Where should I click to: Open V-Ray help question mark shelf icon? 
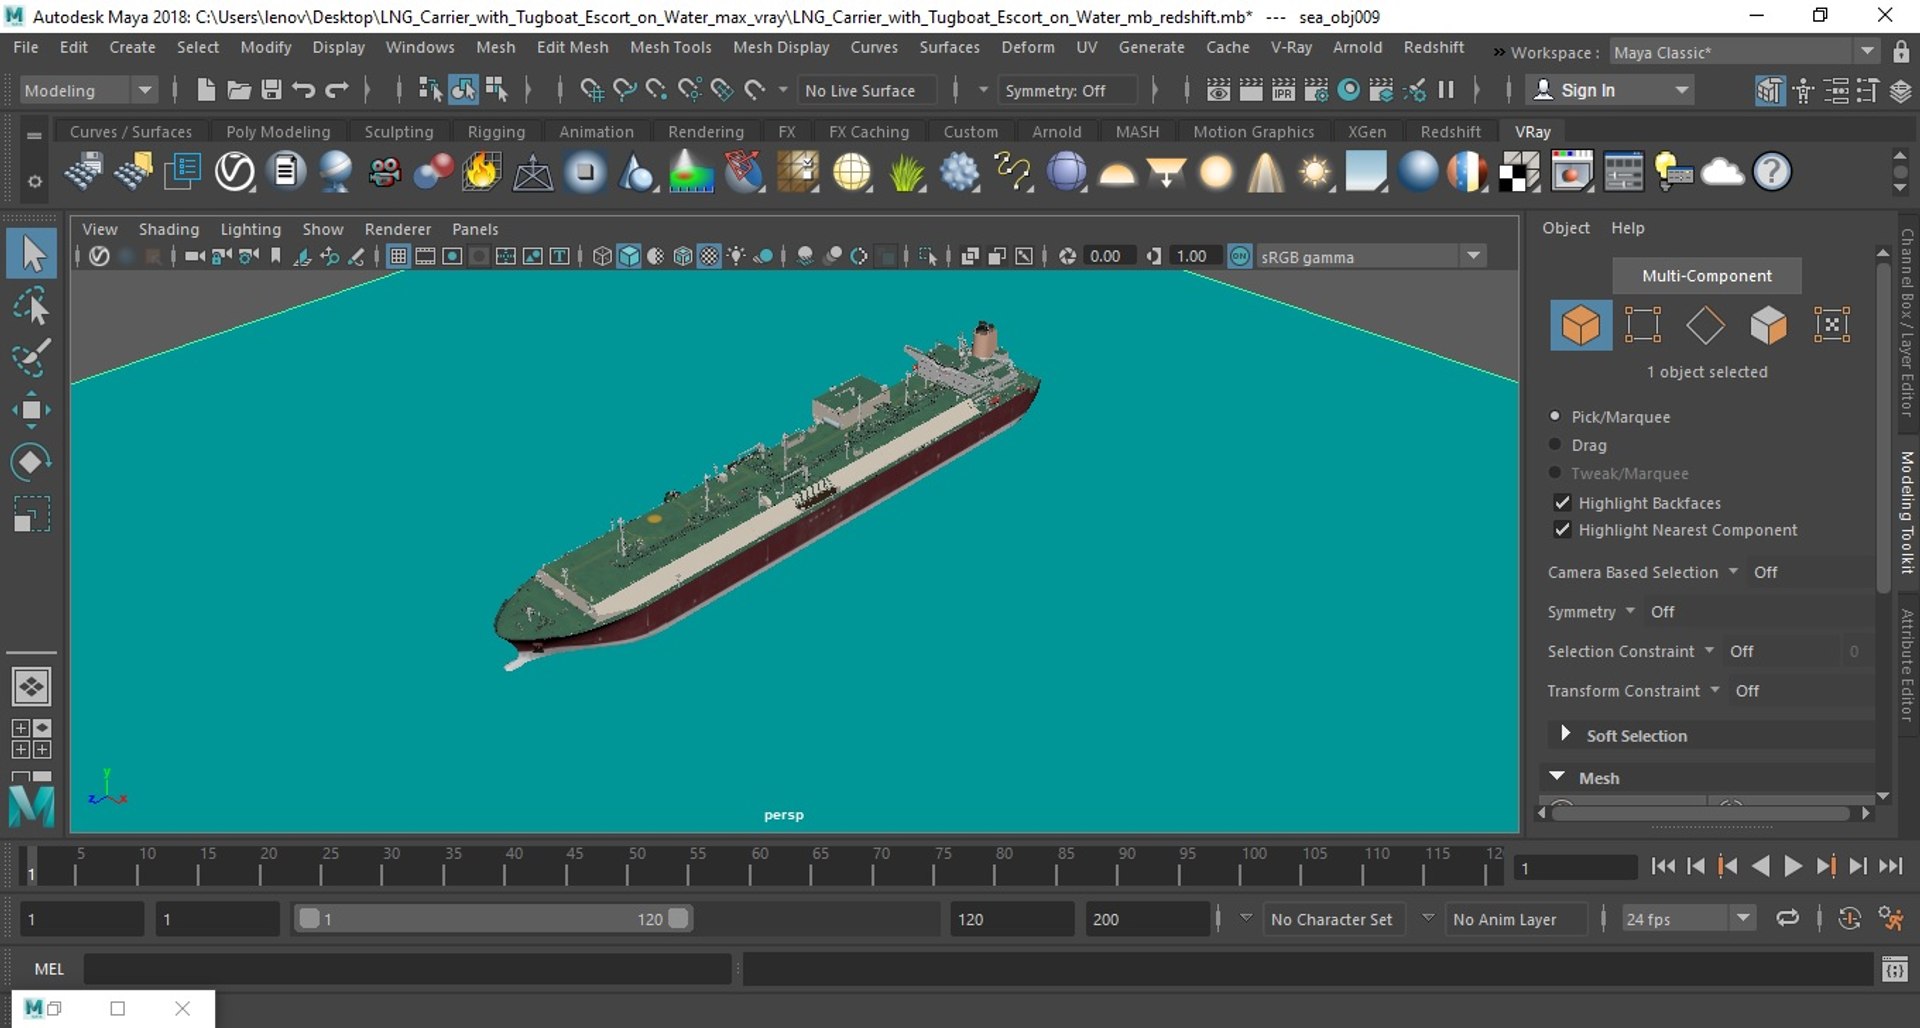coord(1772,172)
